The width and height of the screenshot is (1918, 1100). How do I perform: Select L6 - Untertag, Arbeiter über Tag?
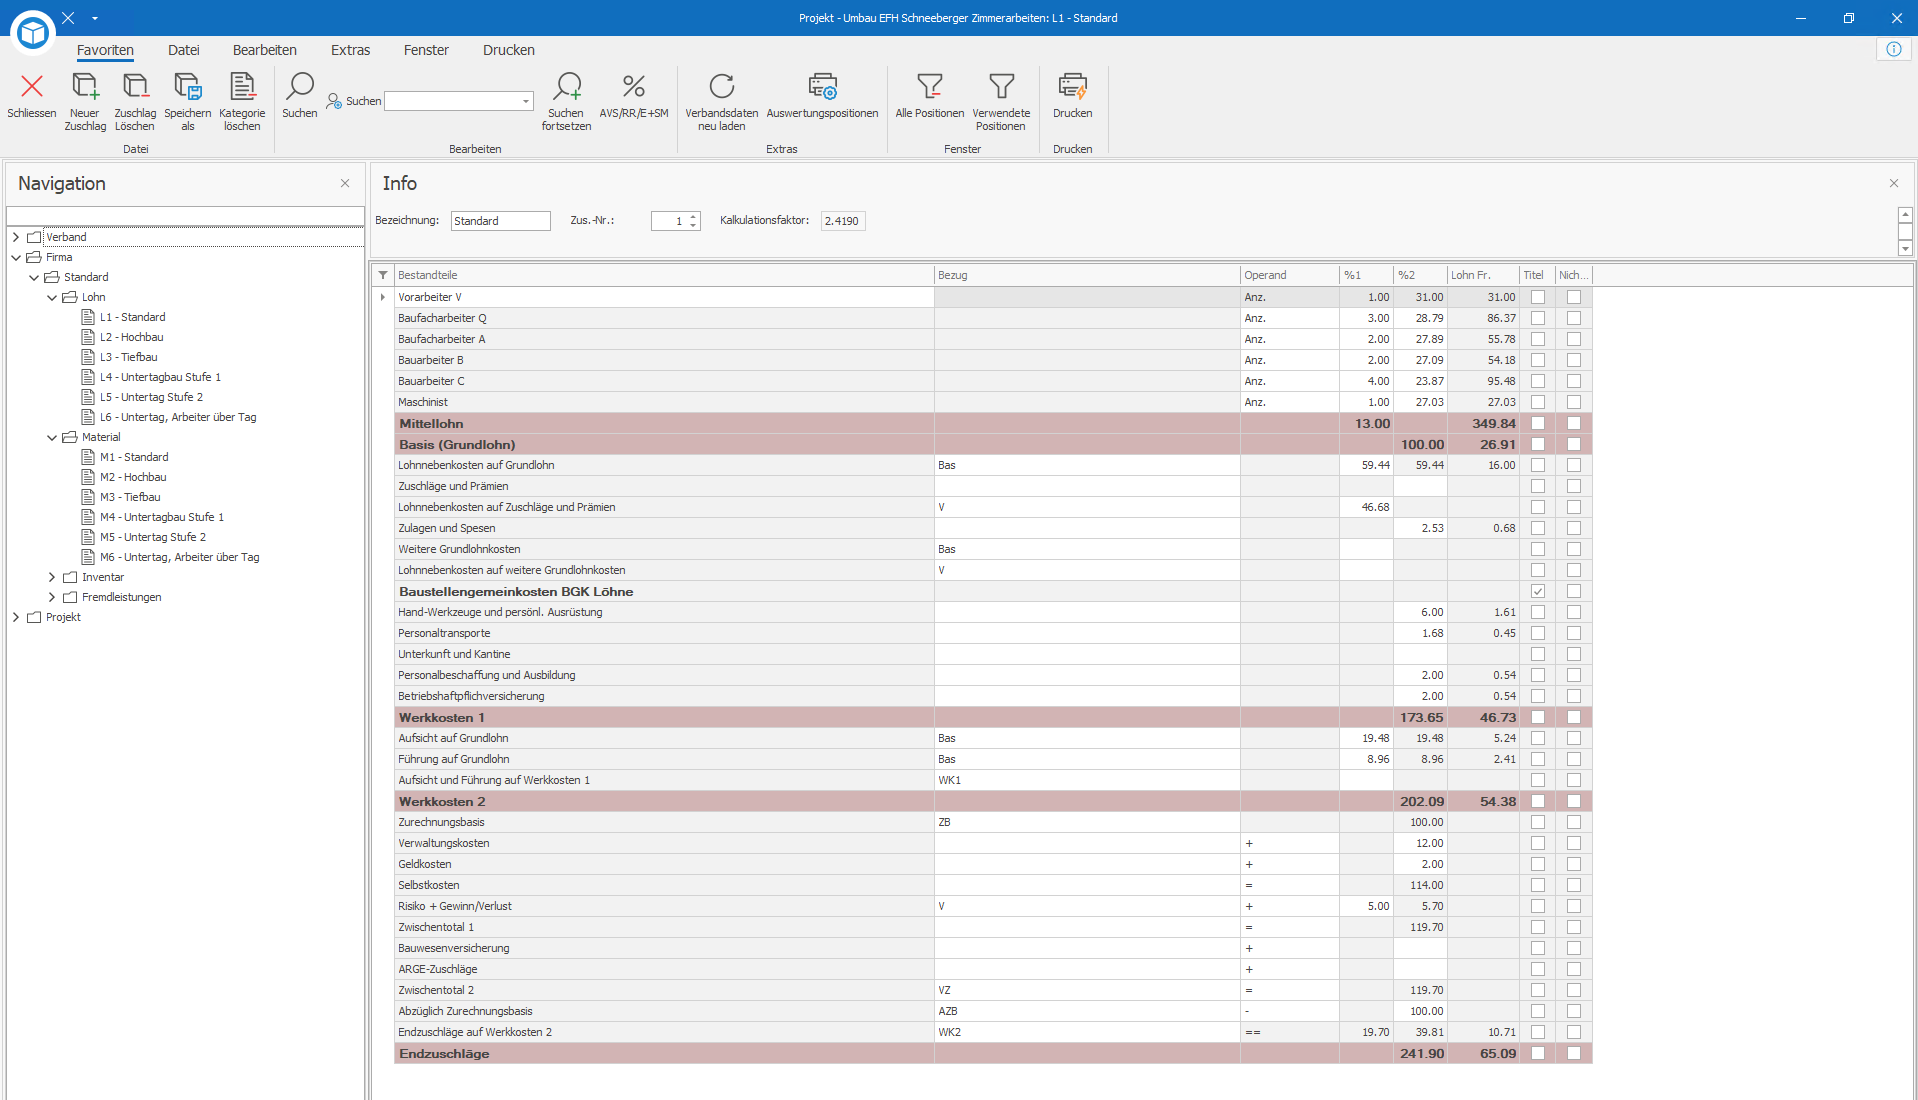178,417
